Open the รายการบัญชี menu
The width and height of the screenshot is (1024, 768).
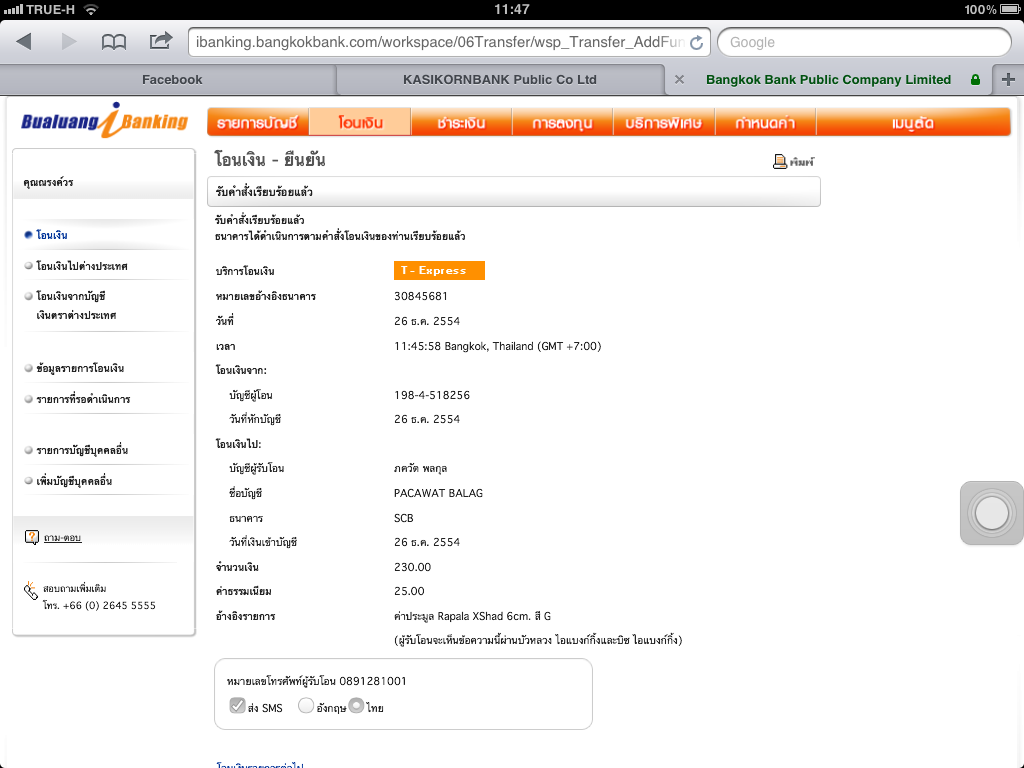point(257,123)
